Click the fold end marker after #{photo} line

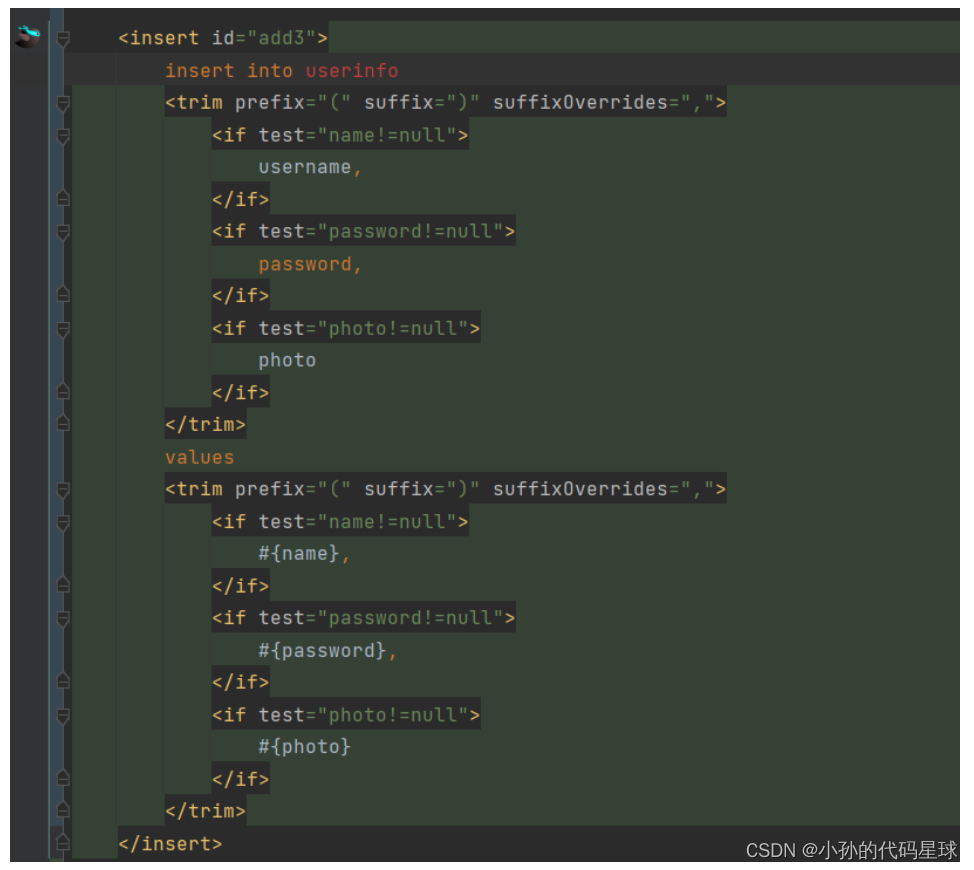[x=63, y=777]
